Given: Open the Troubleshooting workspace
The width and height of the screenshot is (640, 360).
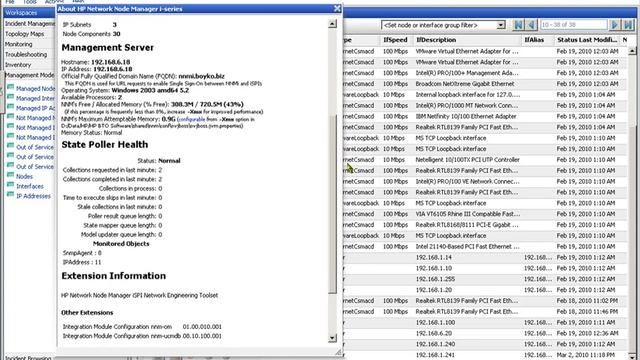Looking at the screenshot, I should pyautogui.click(x=26, y=54).
